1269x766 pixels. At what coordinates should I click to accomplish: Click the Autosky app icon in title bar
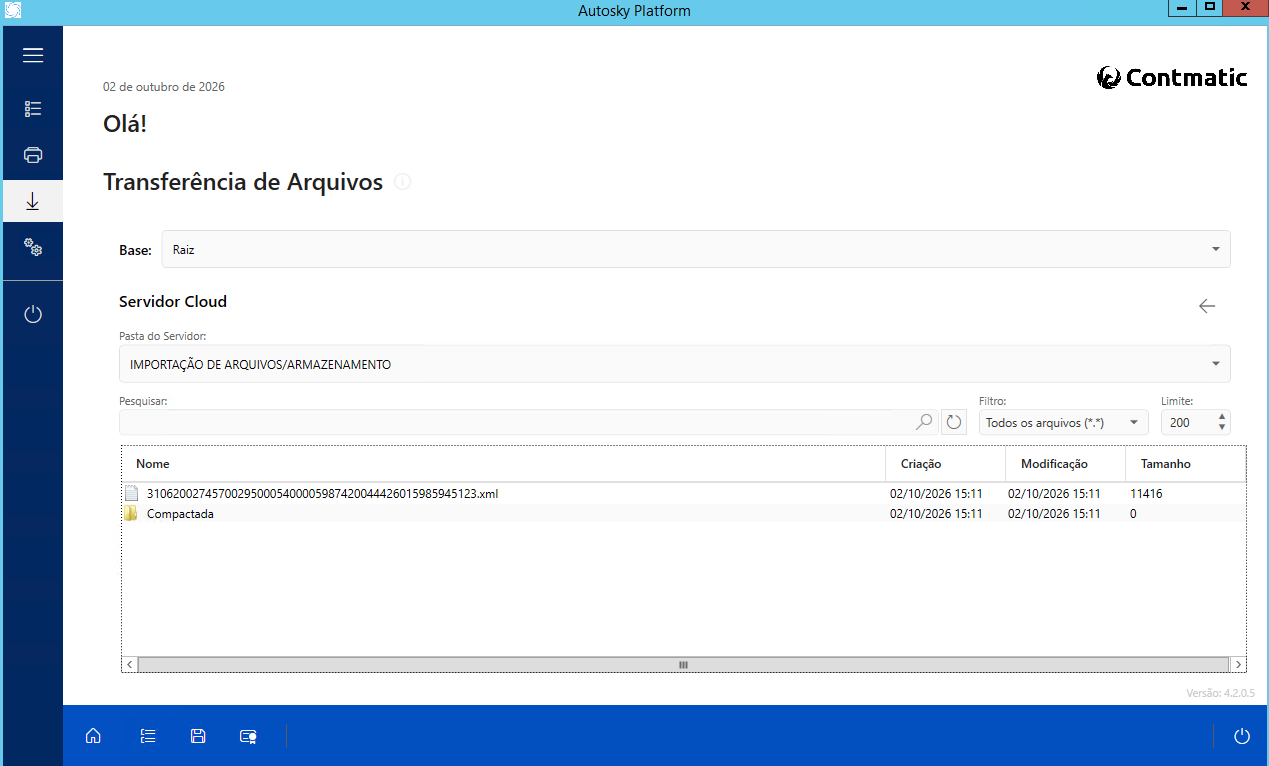14,10
